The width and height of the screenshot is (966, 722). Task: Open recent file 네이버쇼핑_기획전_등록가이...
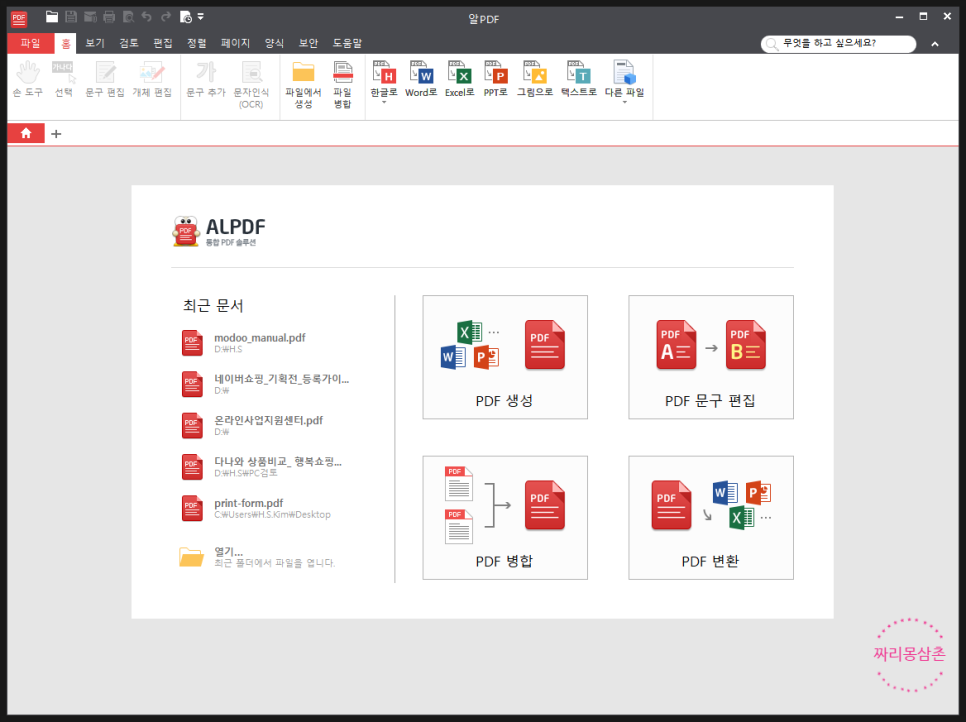tap(265, 384)
